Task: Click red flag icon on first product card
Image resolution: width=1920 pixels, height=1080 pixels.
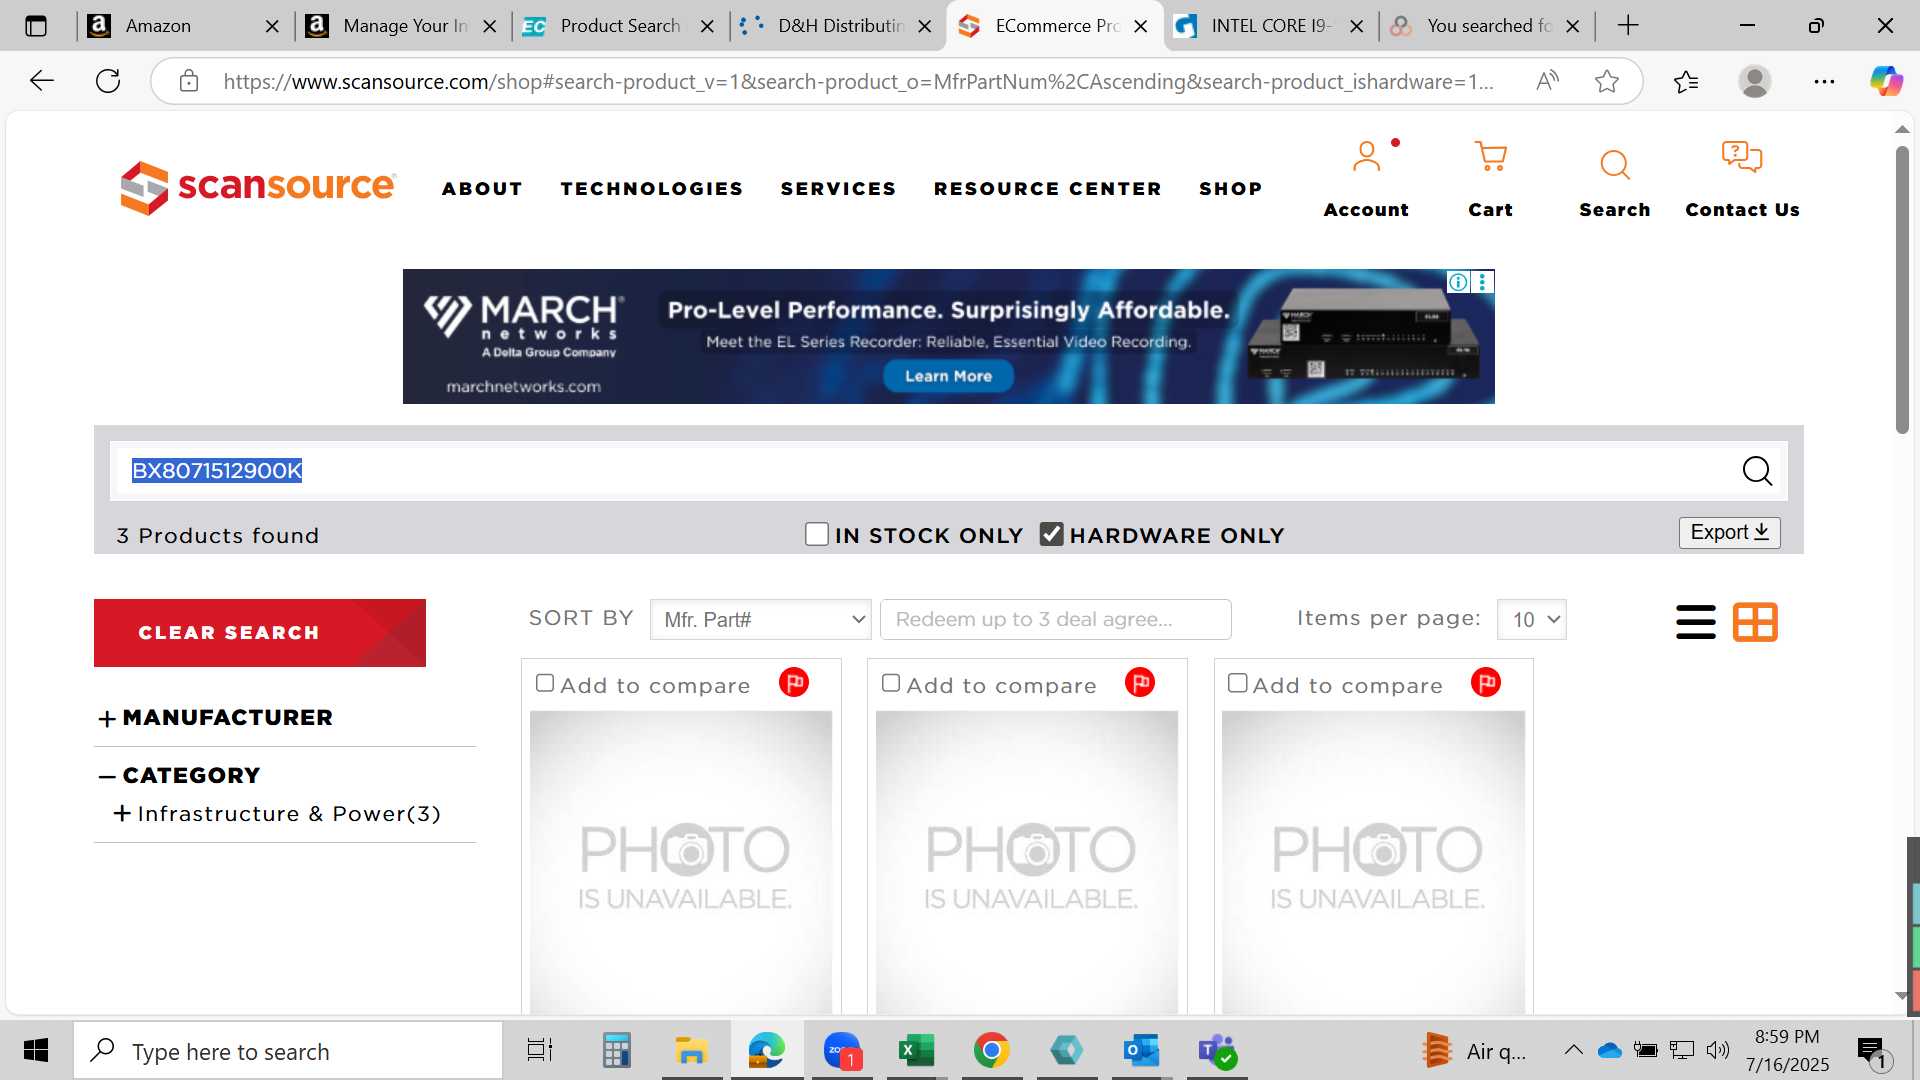Action: point(794,683)
